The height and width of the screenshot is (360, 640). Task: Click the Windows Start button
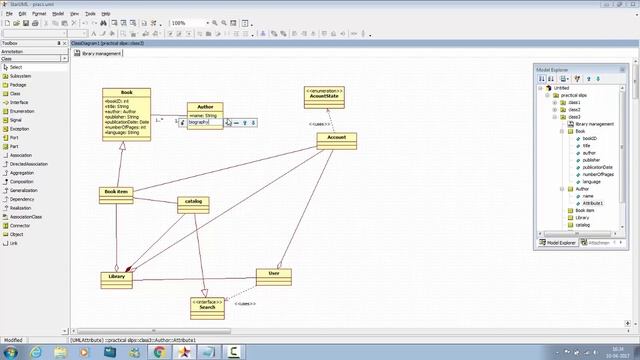[10, 352]
